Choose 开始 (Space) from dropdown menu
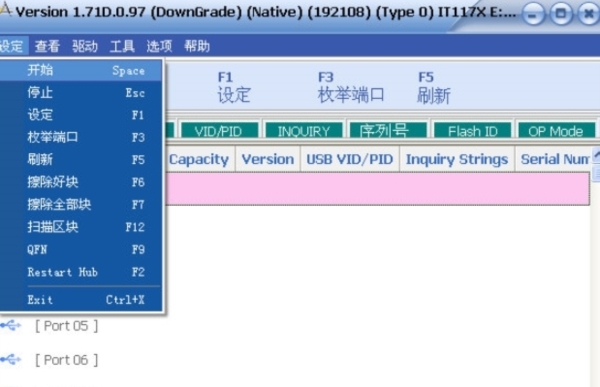The height and width of the screenshot is (387, 600). click(81, 70)
